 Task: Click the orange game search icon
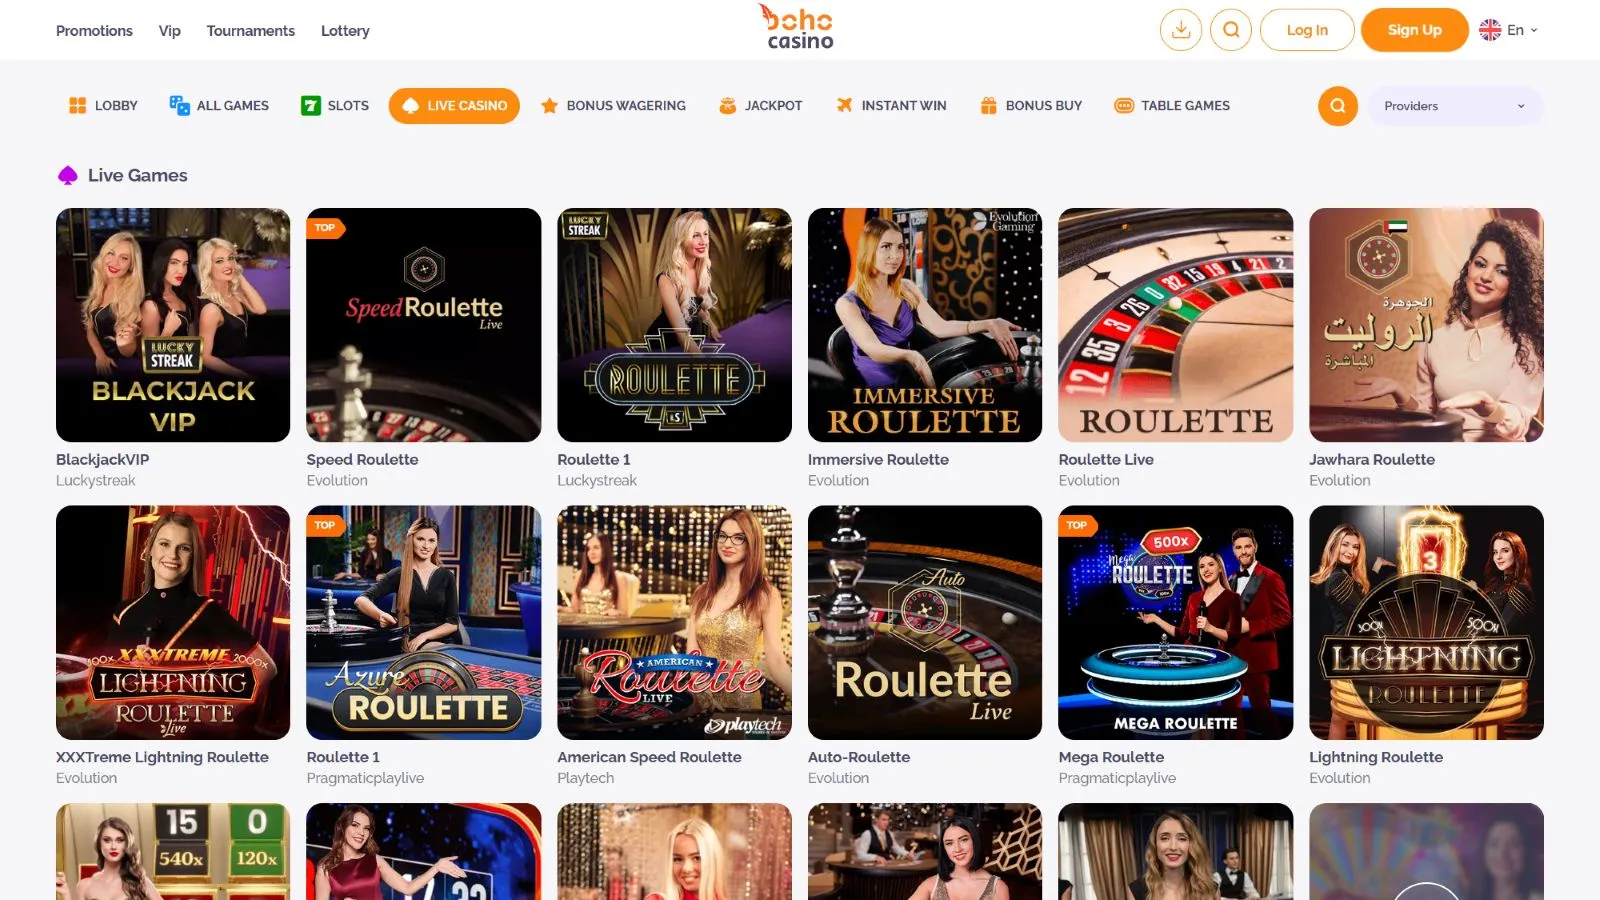click(1338, 106)
